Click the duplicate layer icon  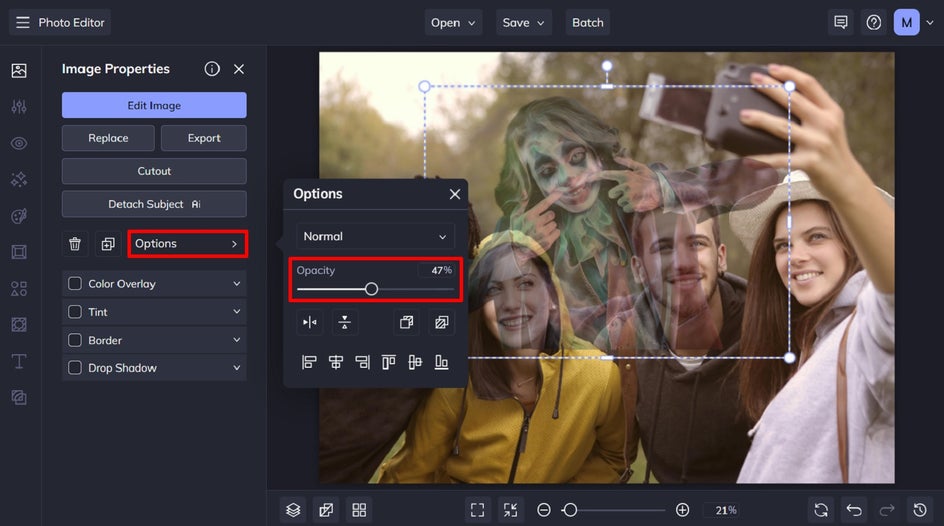[107, 244]
